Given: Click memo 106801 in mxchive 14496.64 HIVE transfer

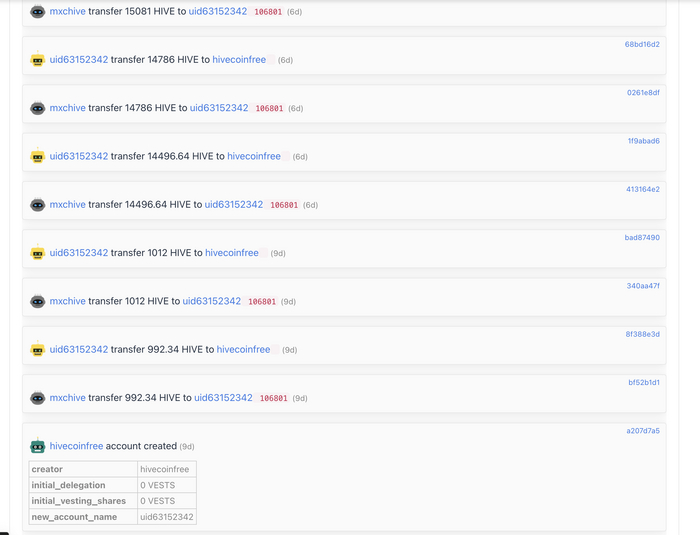Looking at the screenshot, I should [284, 205].
